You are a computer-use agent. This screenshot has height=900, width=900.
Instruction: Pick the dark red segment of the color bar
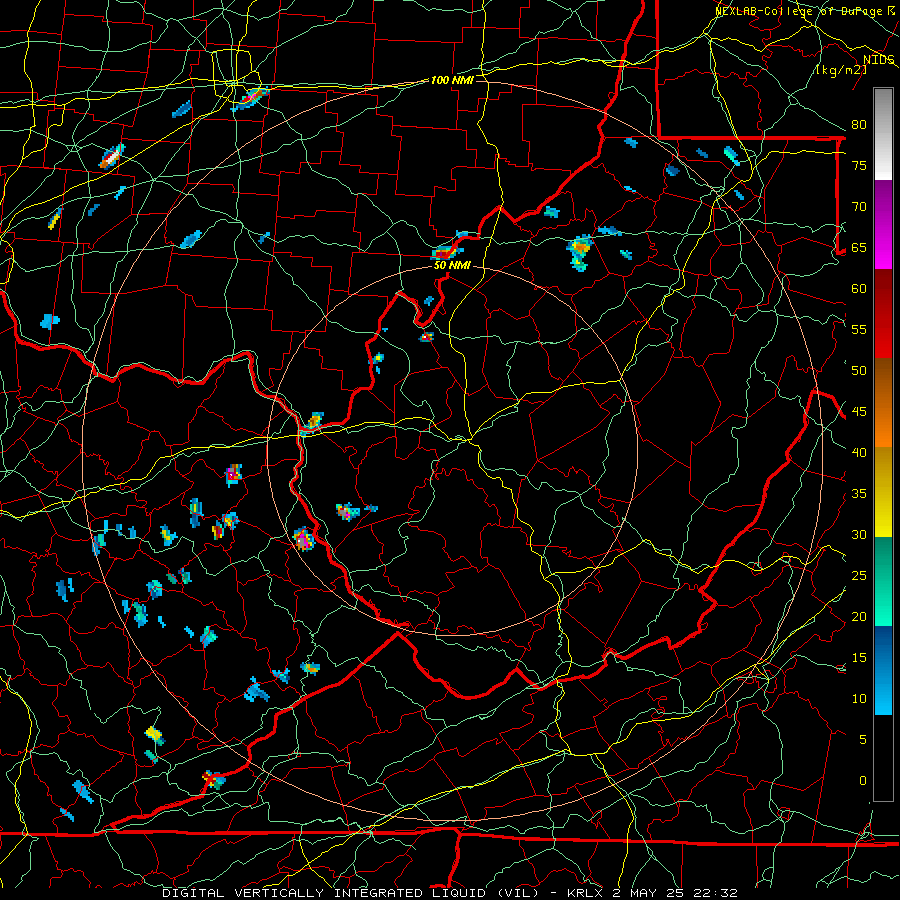[x=883, y=314]
